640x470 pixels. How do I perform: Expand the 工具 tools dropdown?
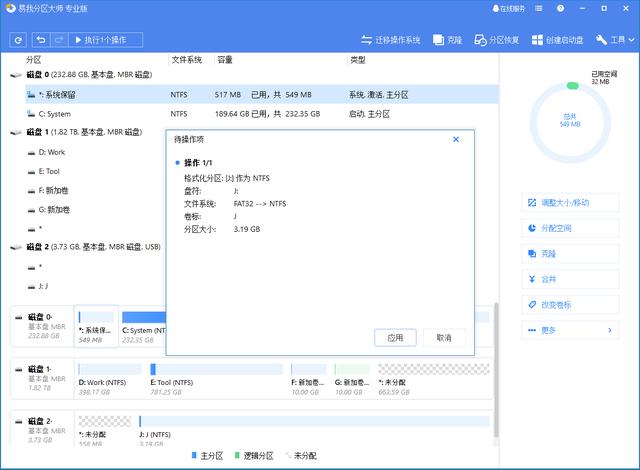point(615,40)
